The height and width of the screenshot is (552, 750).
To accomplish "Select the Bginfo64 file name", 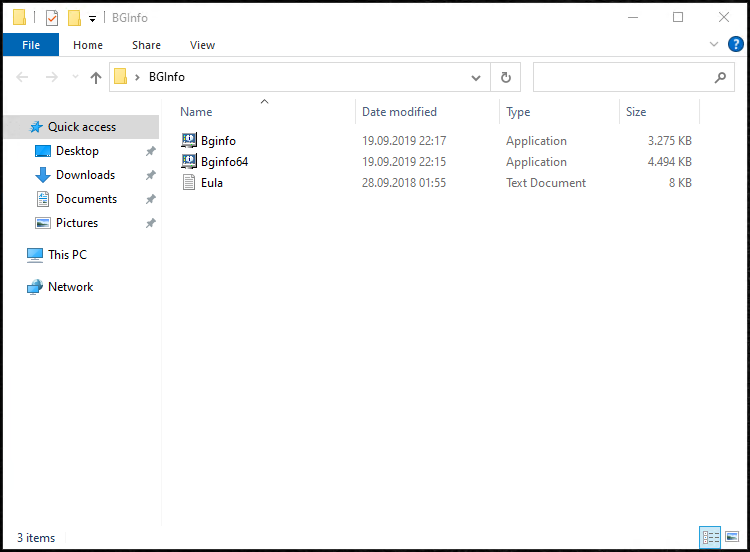I will pos(224,162).
